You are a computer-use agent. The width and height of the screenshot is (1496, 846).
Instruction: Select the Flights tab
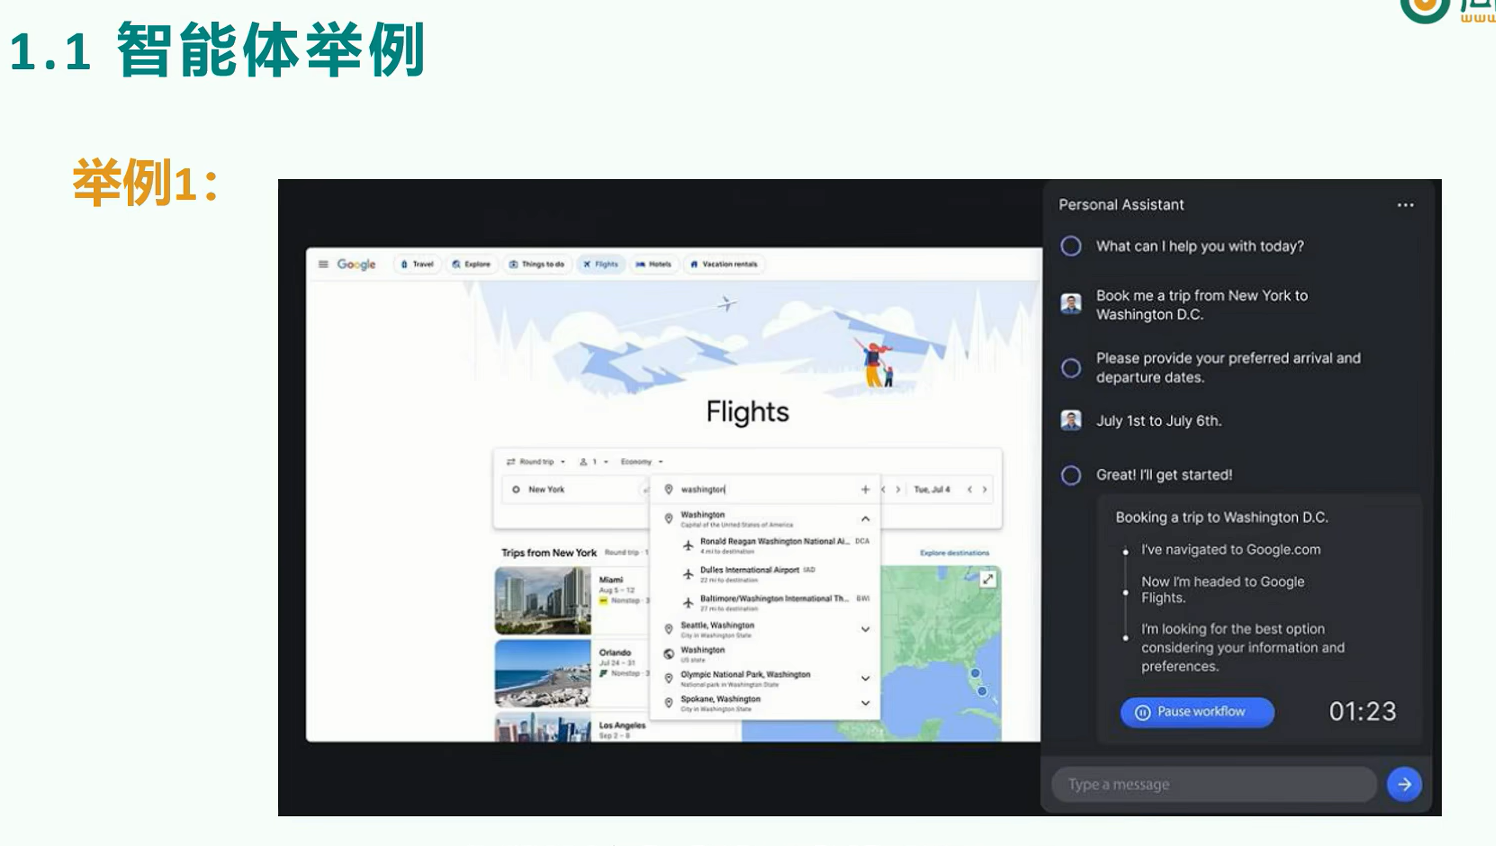[601, 264]
